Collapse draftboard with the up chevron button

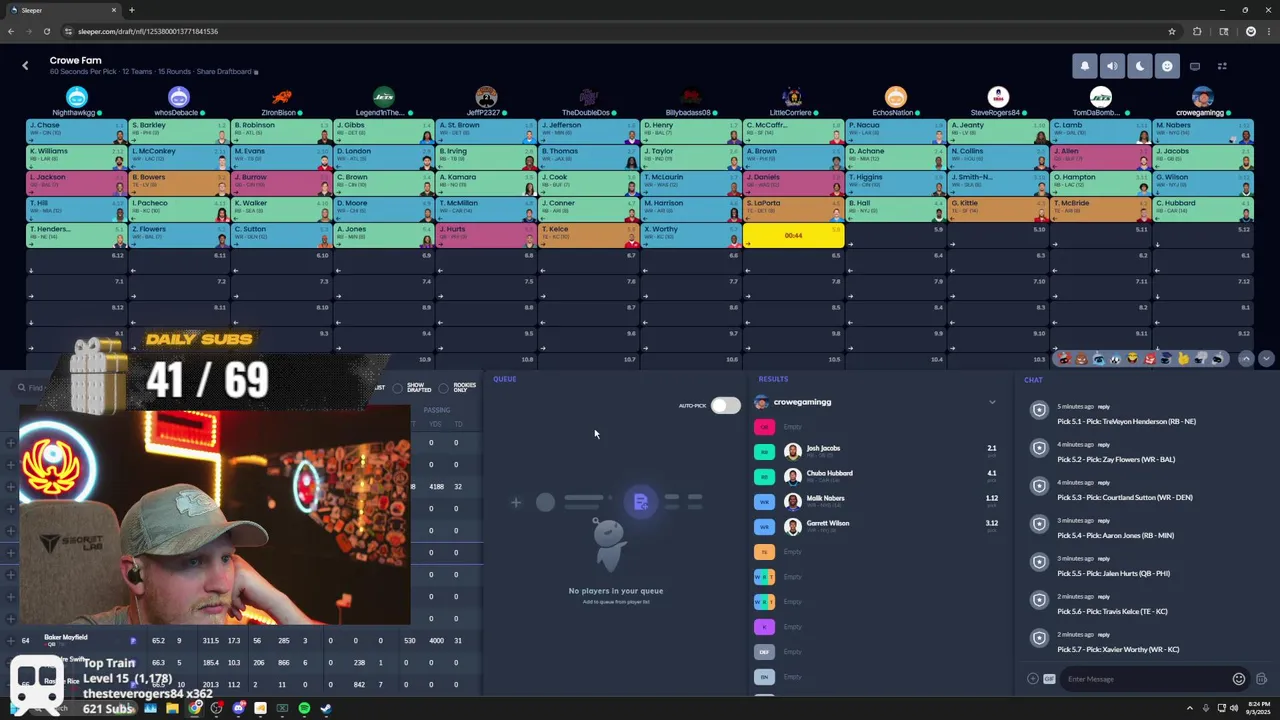coord(1246,358)
